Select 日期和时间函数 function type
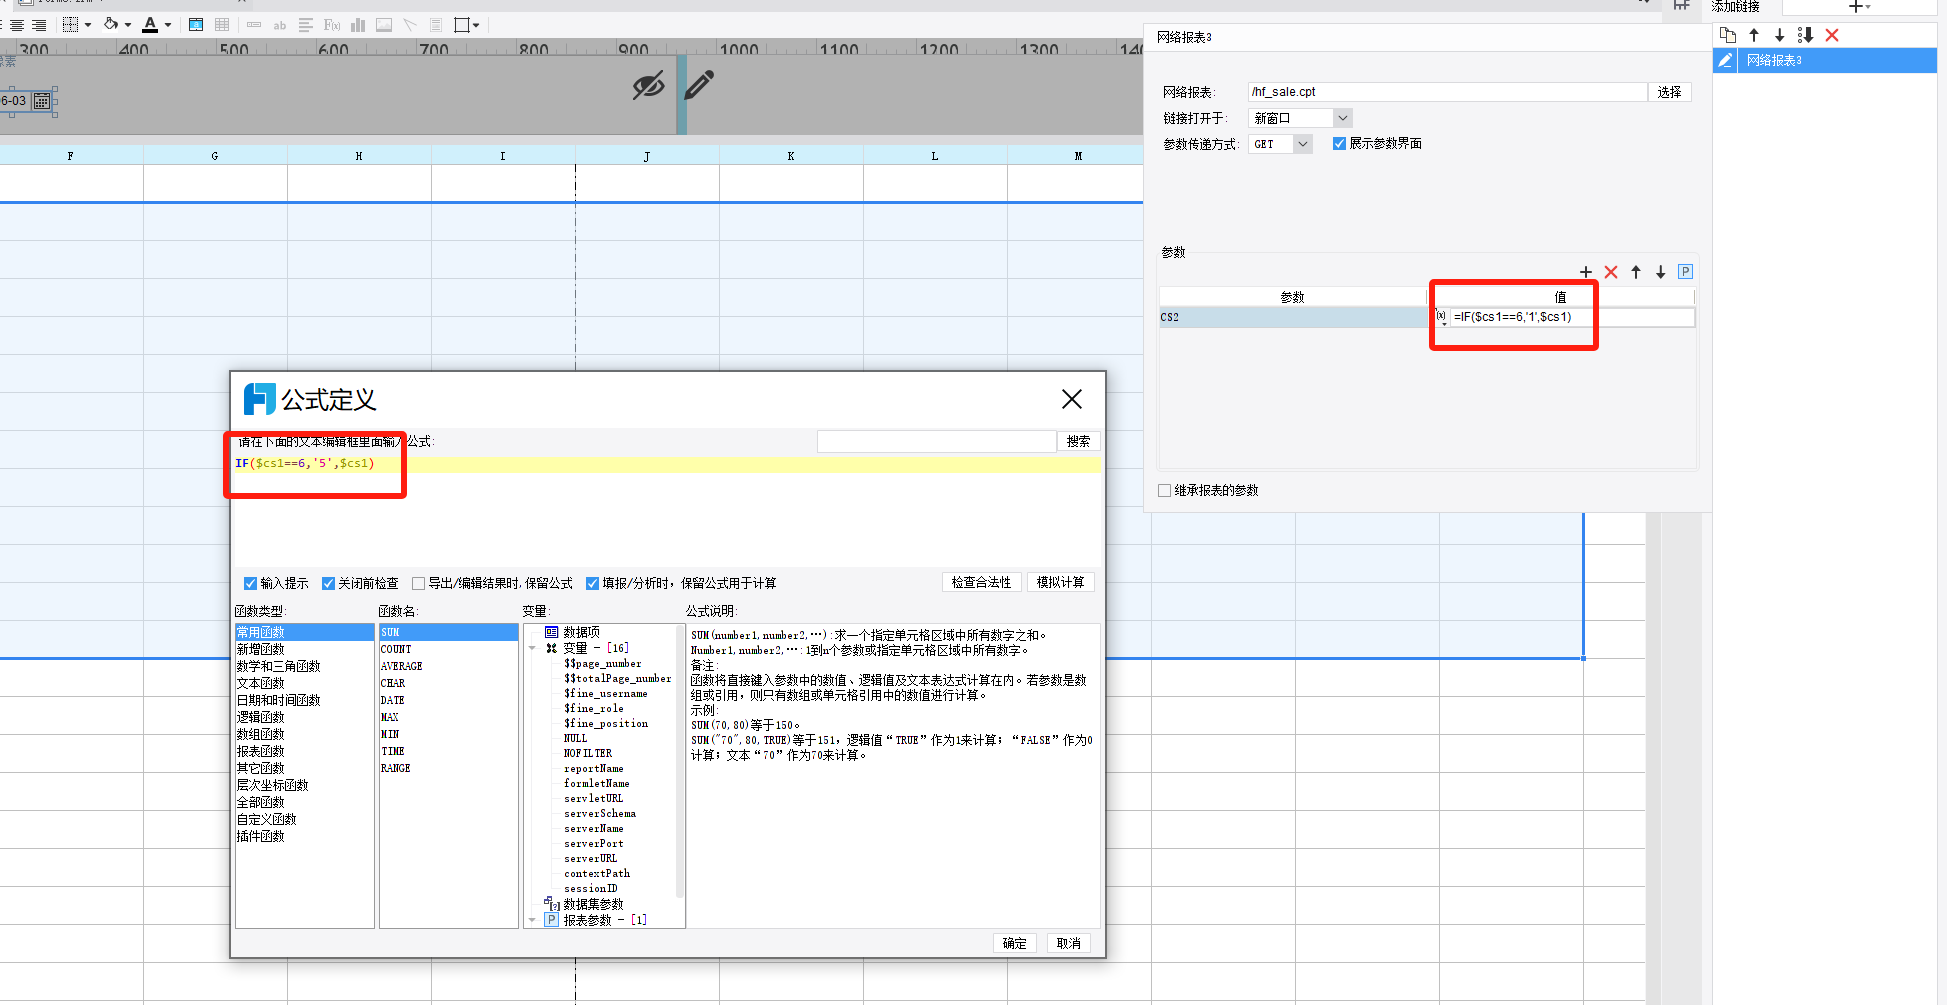 [x=279, y=700]
